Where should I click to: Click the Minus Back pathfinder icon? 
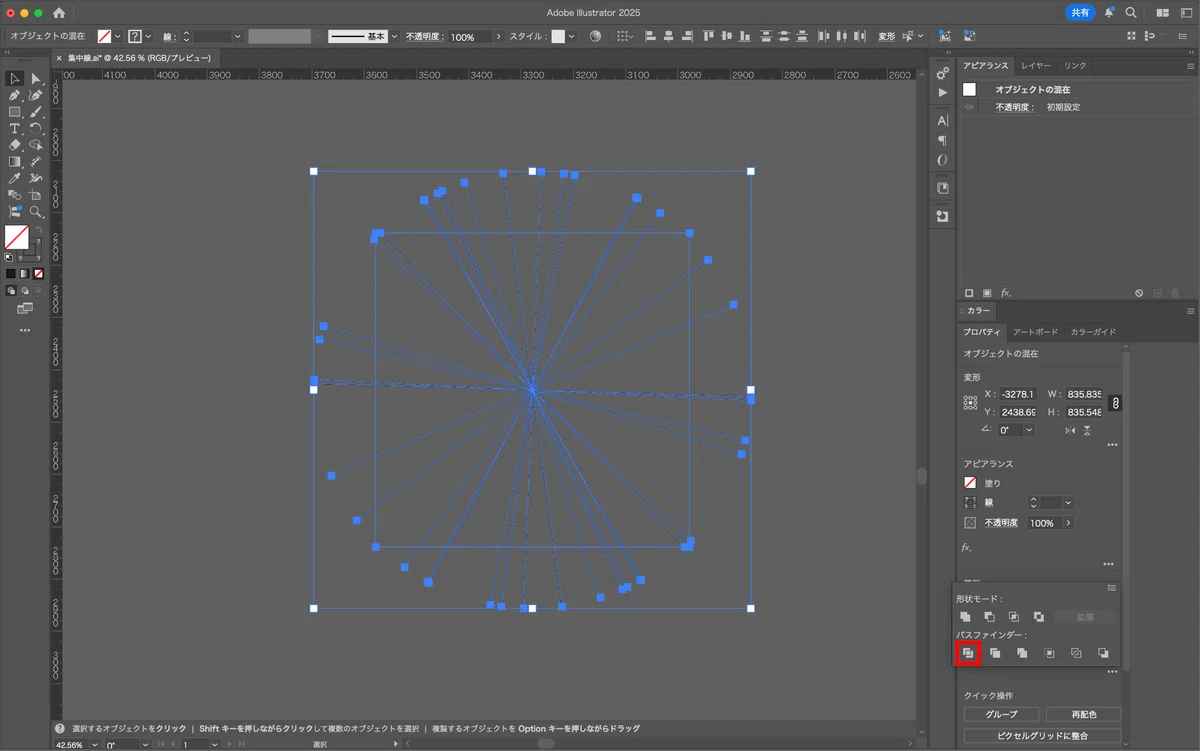(1103, 653)
